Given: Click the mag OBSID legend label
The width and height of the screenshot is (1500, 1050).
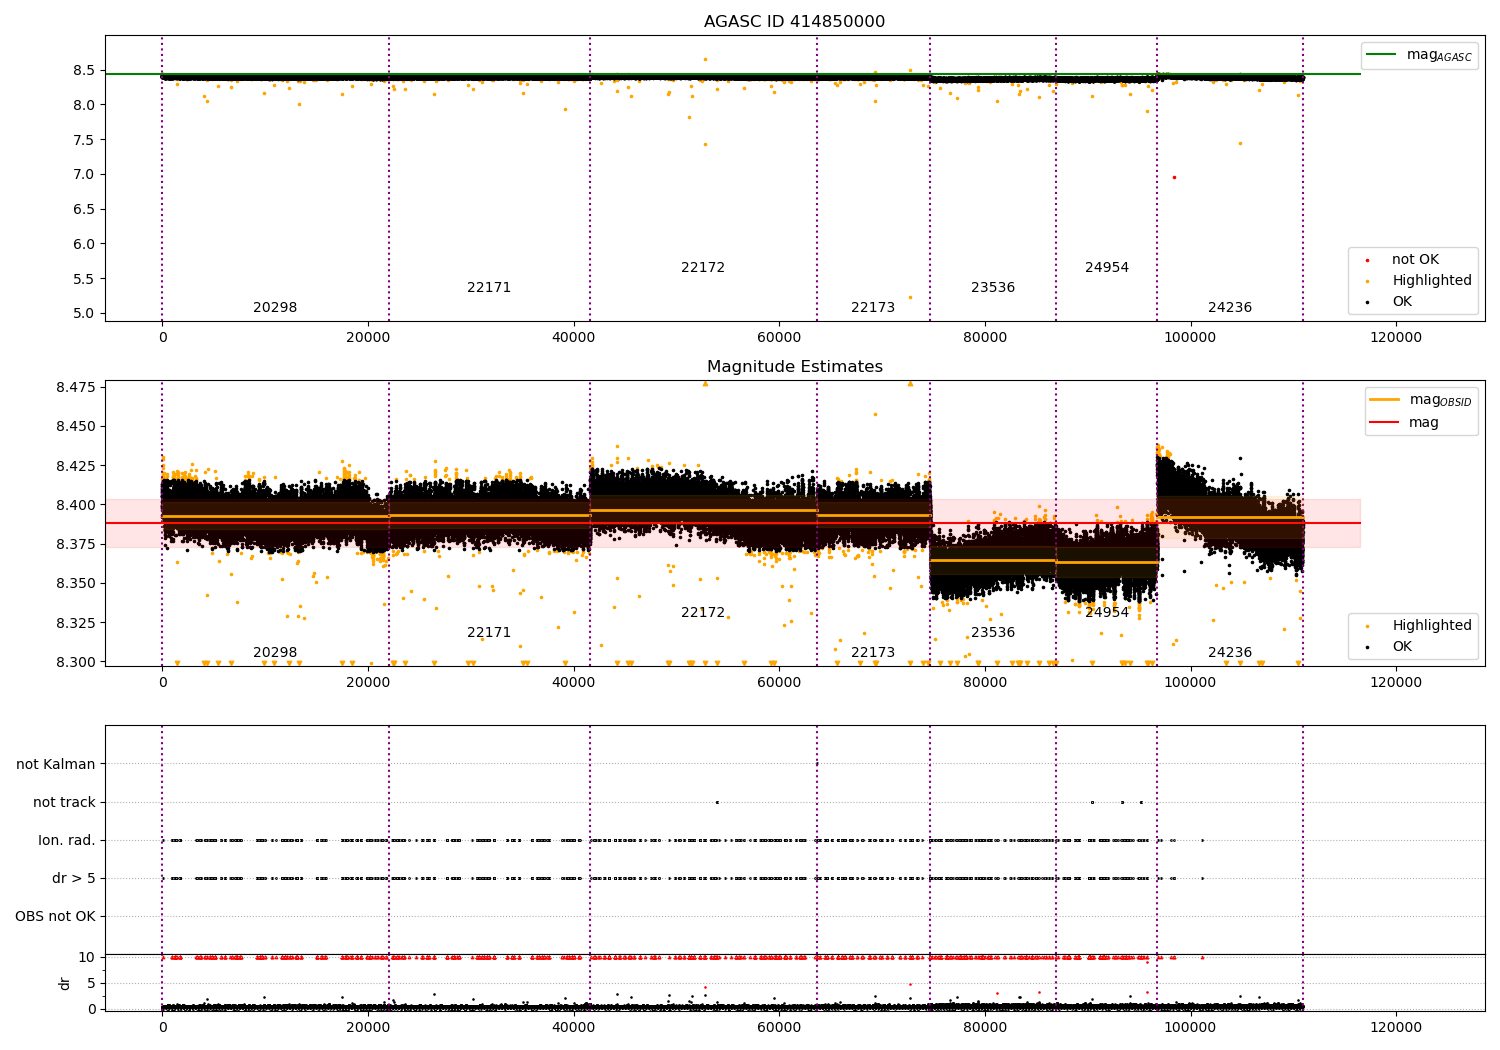Looking at the screenshot, I should pyautogui.click(x=1440, y=401).
